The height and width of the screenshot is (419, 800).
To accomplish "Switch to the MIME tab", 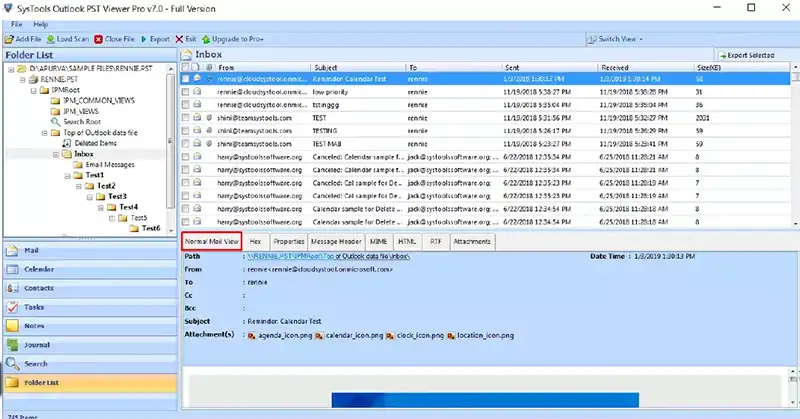I will pyautogui.click(x=379, y=241).
